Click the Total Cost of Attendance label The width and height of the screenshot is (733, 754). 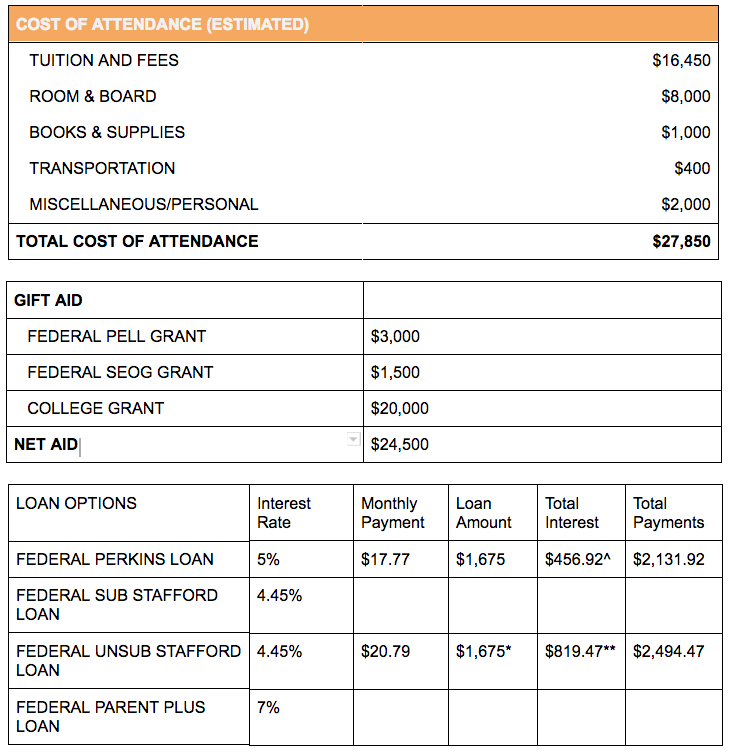pyautogui.click(x=137, y=241)
